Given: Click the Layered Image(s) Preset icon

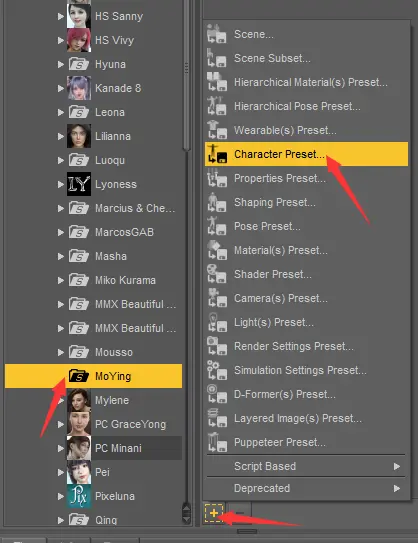Looking at the screenshot, I should click(216, 418).
